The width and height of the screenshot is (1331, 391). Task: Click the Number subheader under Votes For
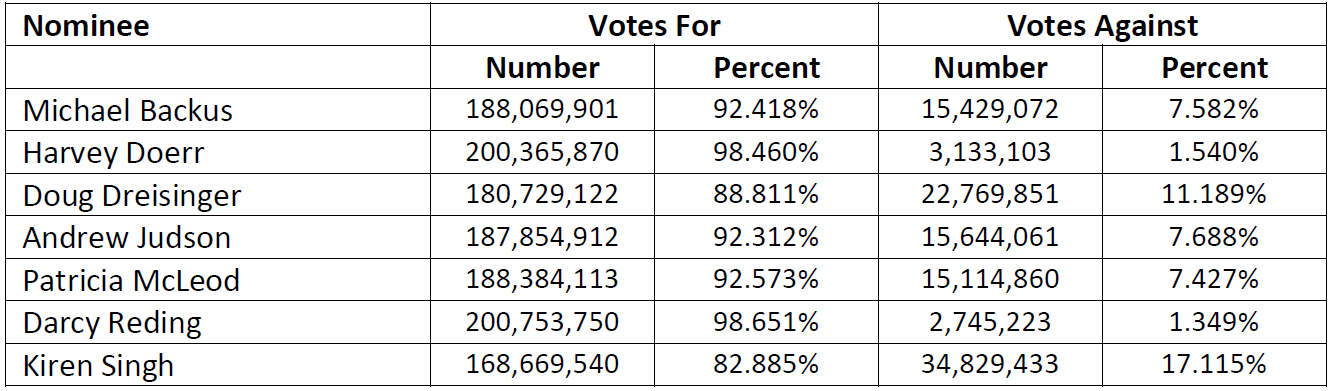543,68
